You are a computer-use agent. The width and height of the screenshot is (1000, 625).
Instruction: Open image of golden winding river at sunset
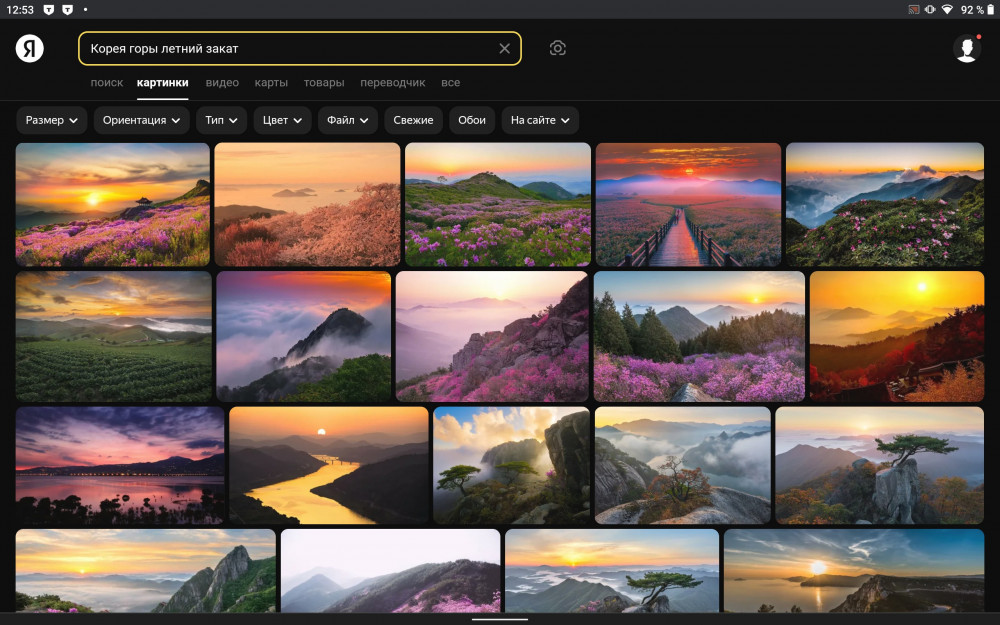click(329, 466)
